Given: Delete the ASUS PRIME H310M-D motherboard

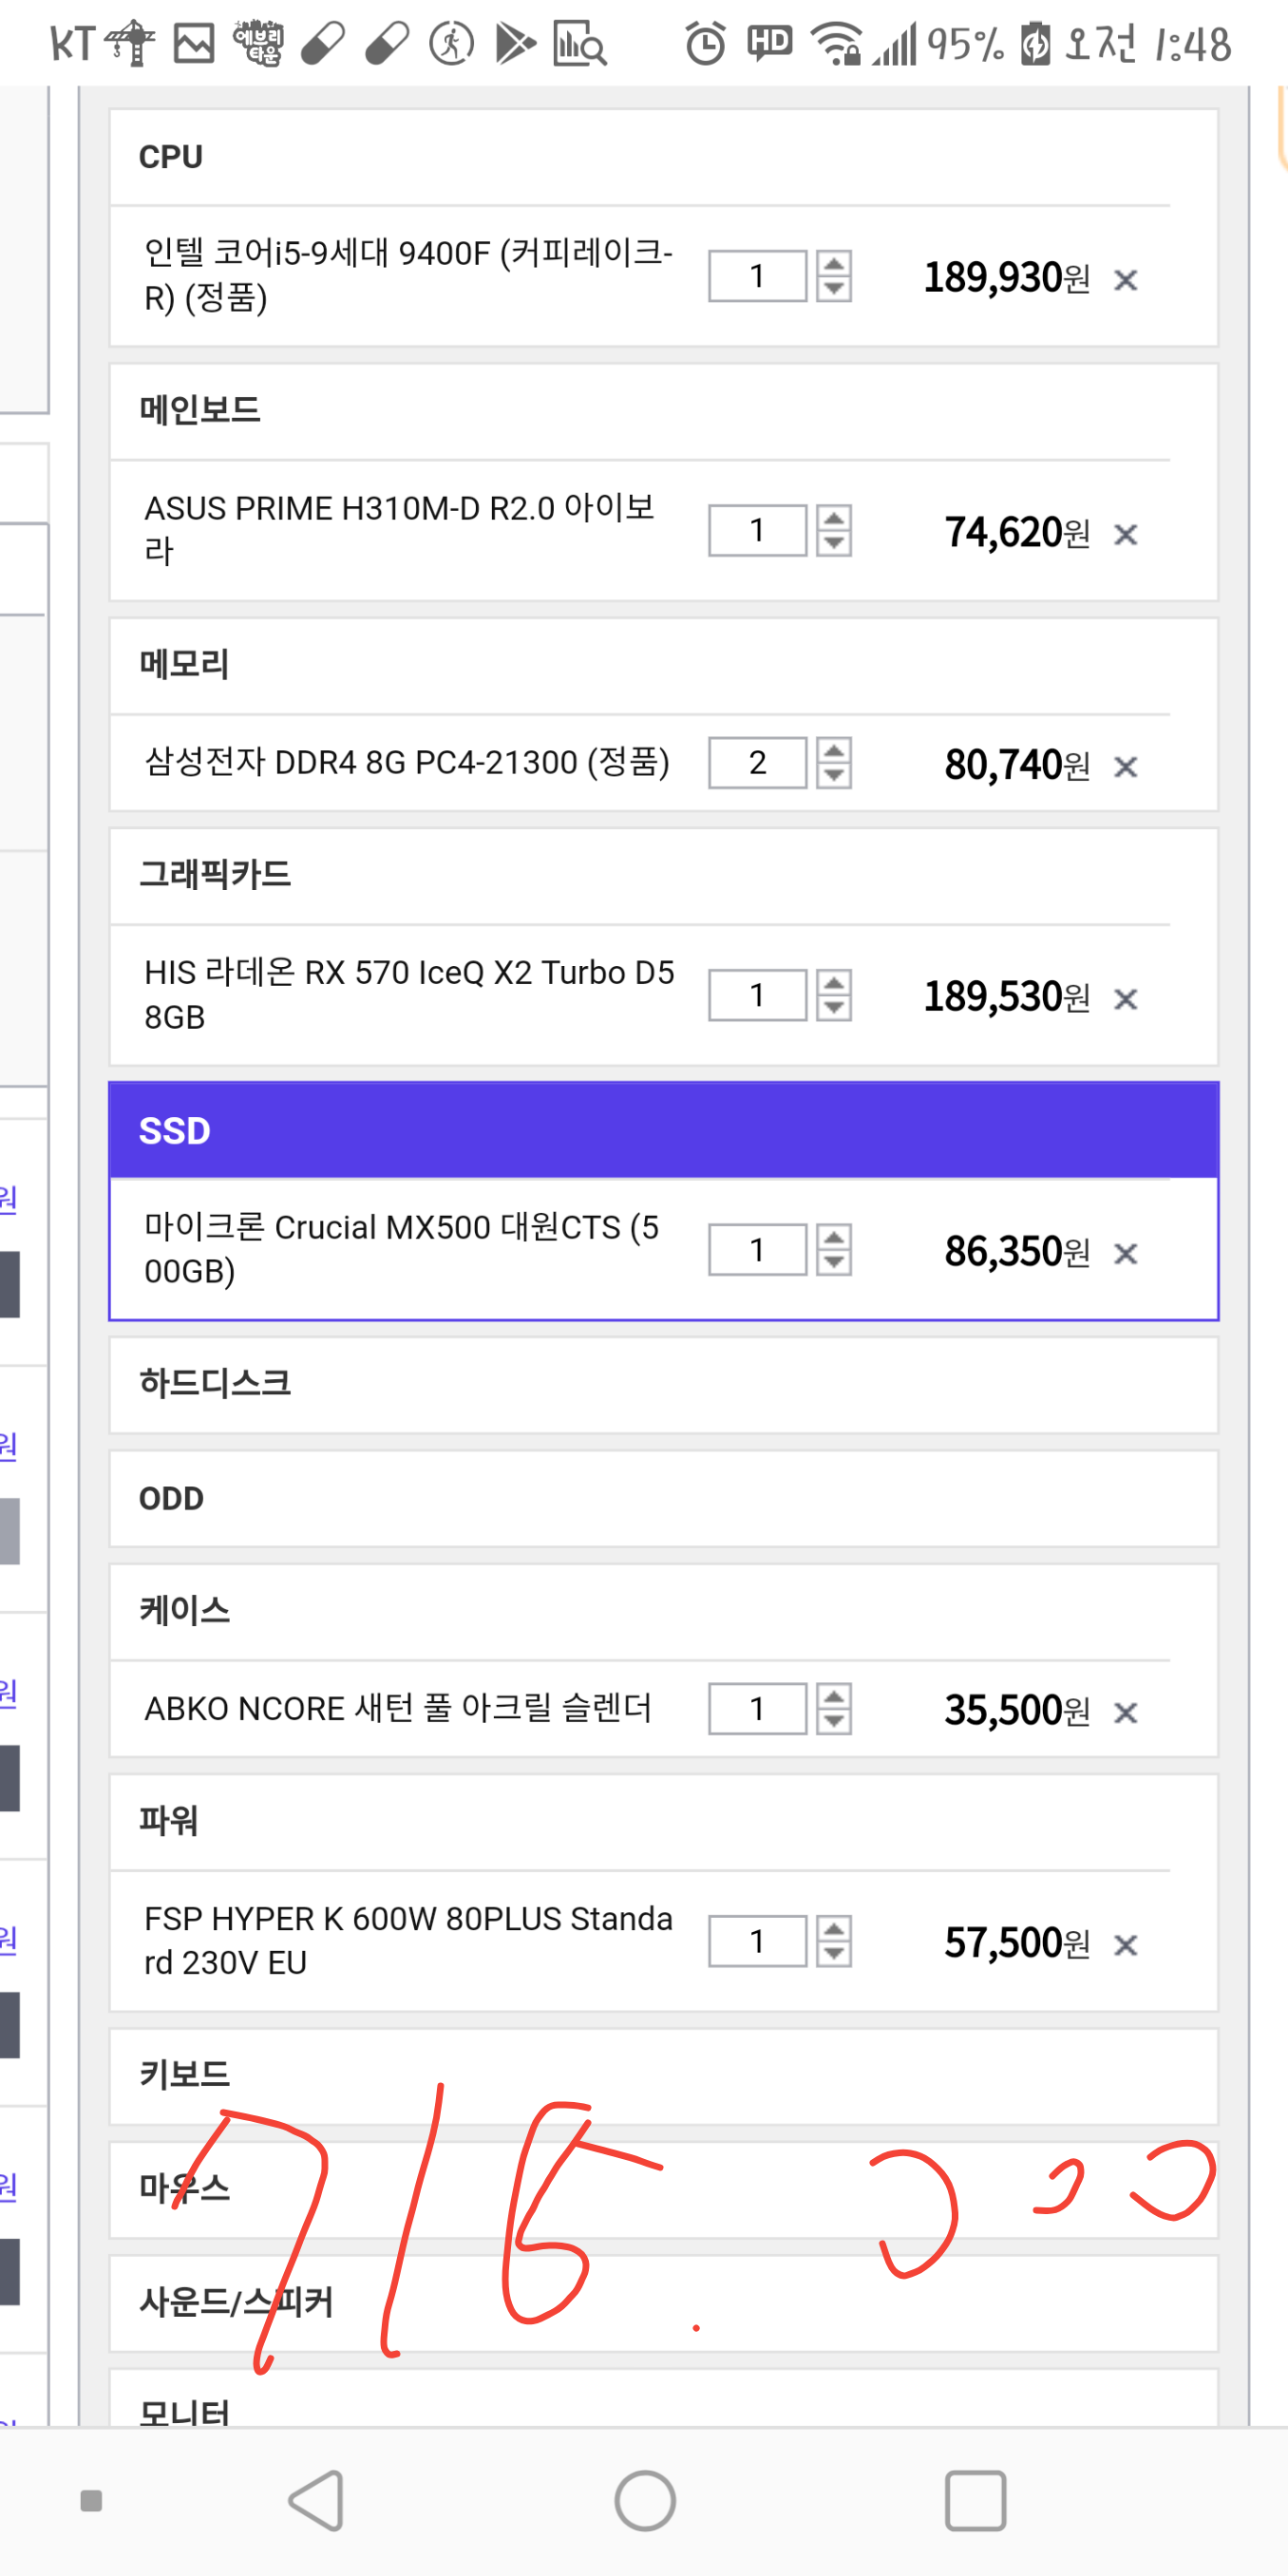Looking at the screenshot, I should 1125,535.
